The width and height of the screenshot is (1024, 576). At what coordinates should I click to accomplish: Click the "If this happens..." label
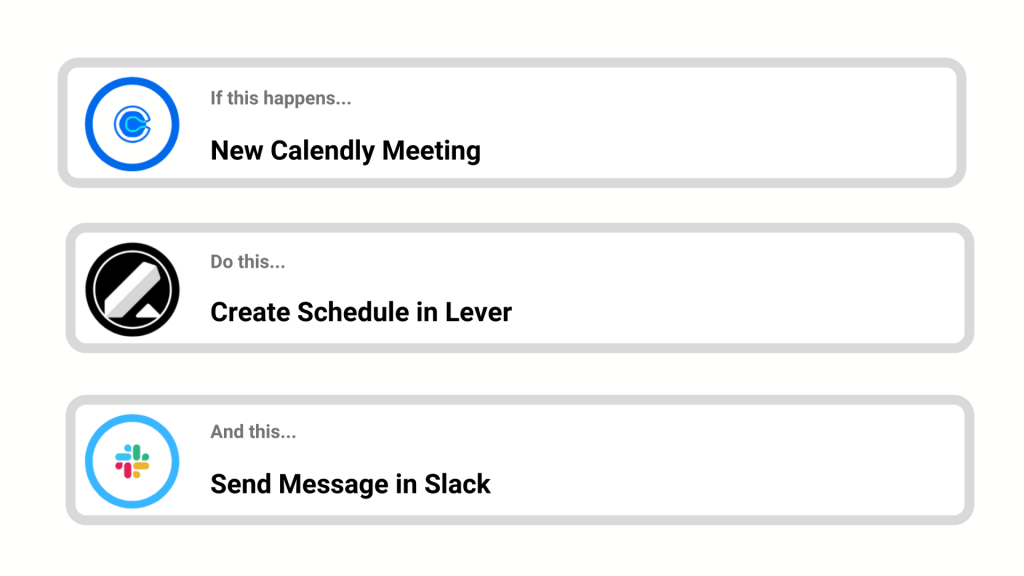pyautogui.click(x=280, y=98)
